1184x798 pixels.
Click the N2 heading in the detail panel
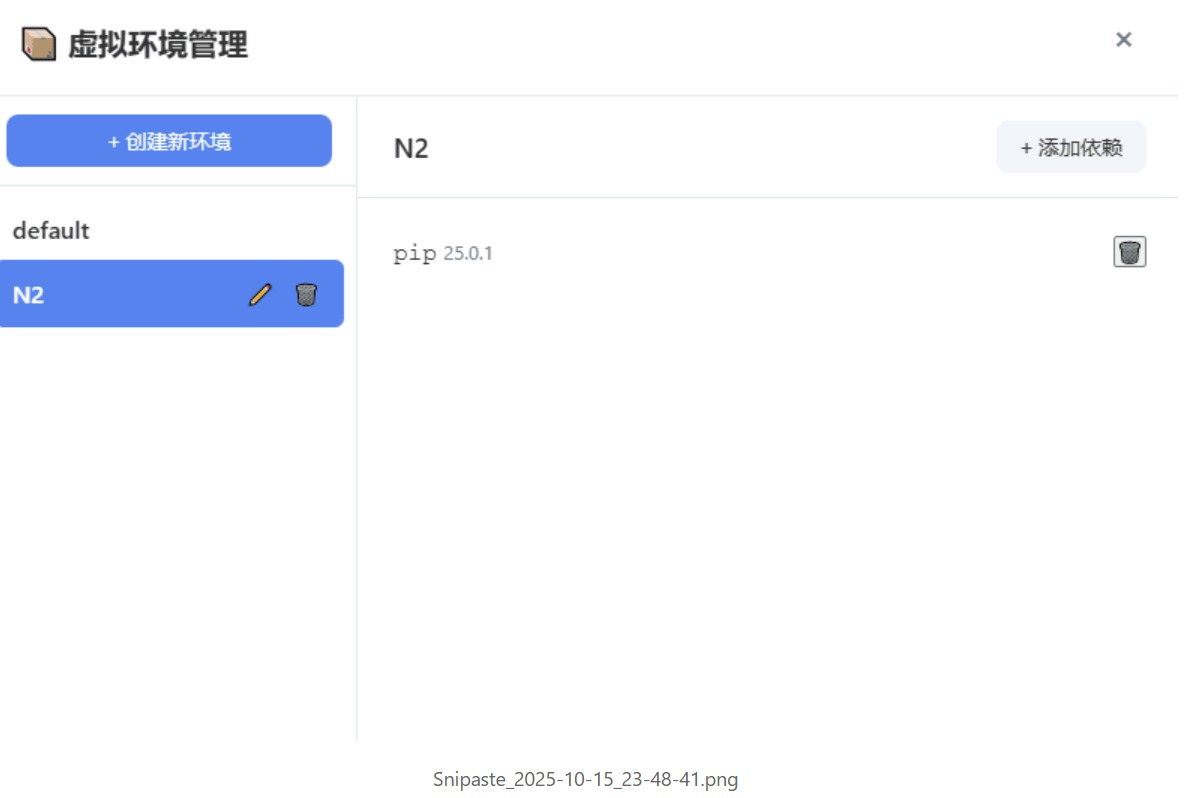point(411,148)
